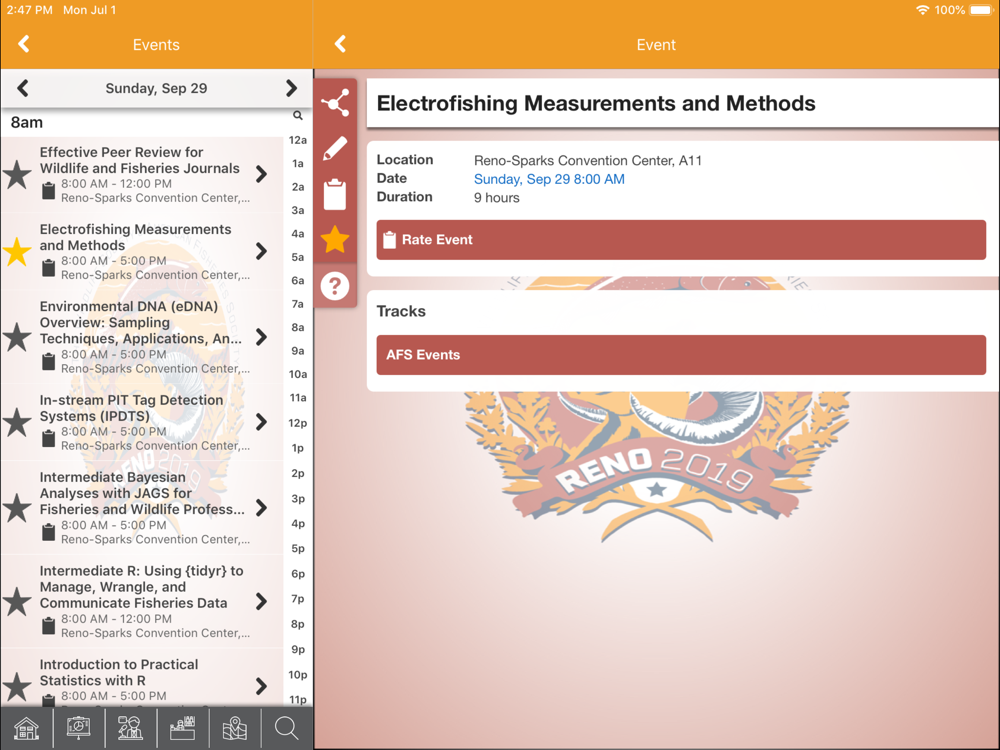Open Effective Peer Review chevron
This screenshot has width=1000, height=750.
(x=261, y=174)
